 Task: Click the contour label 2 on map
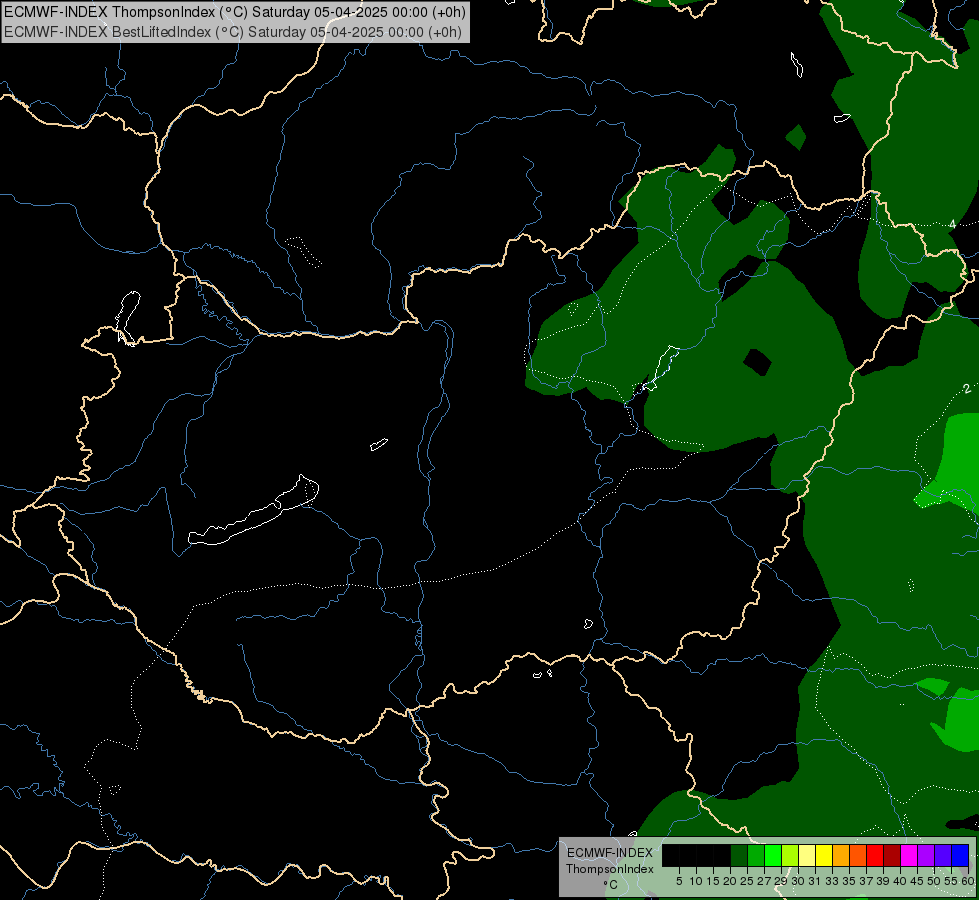point(967,388)
